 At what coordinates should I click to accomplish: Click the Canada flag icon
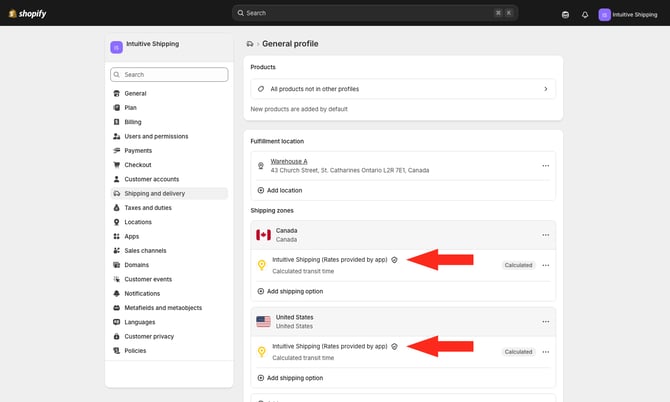coord(263,235)
